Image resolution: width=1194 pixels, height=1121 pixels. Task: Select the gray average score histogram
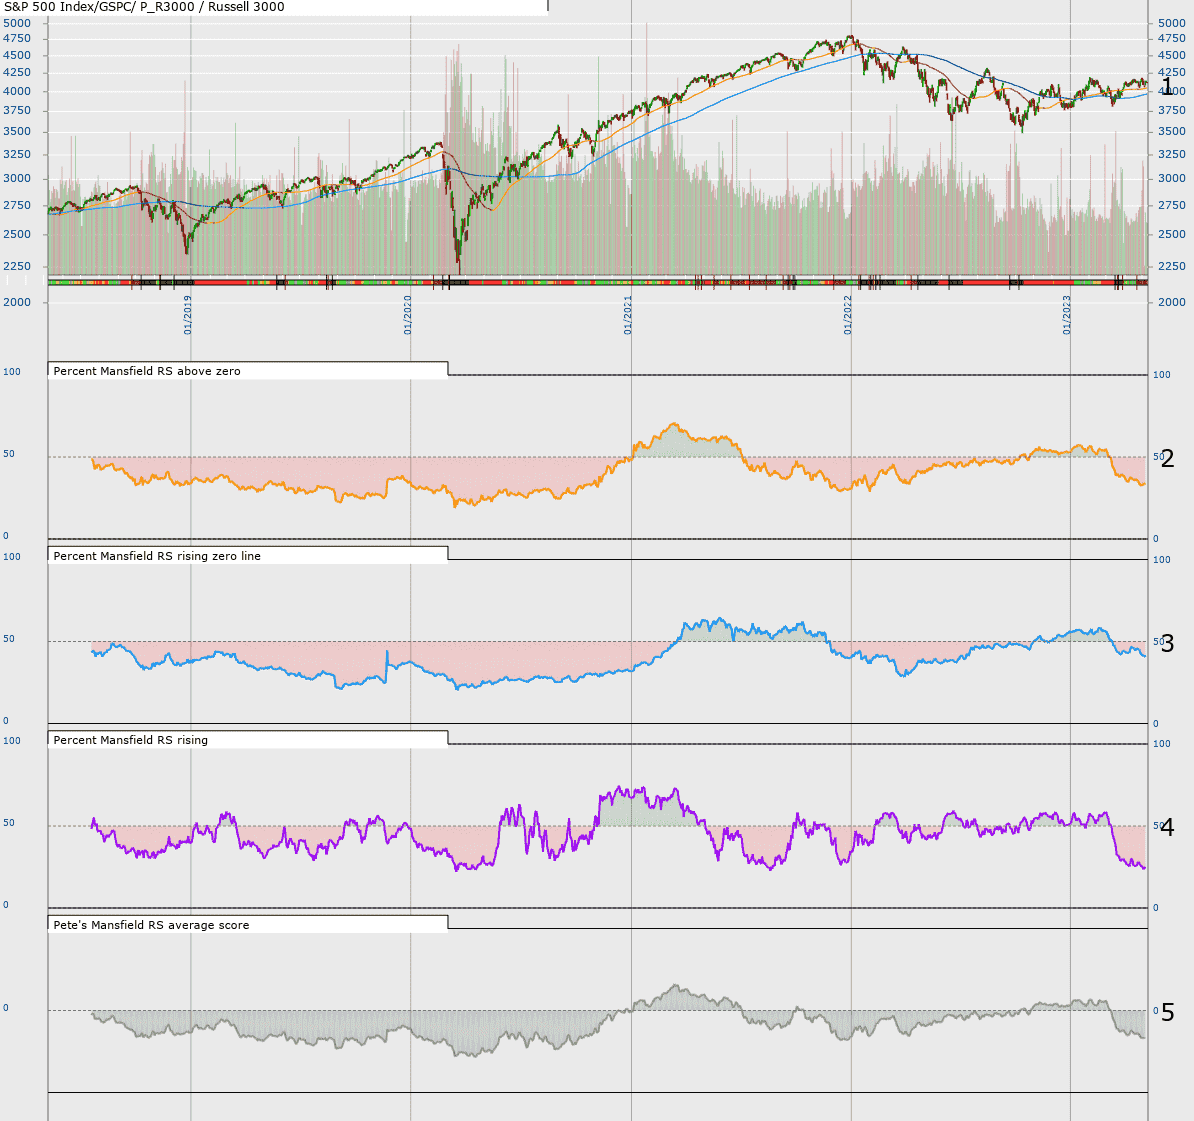pos(618,1020)
